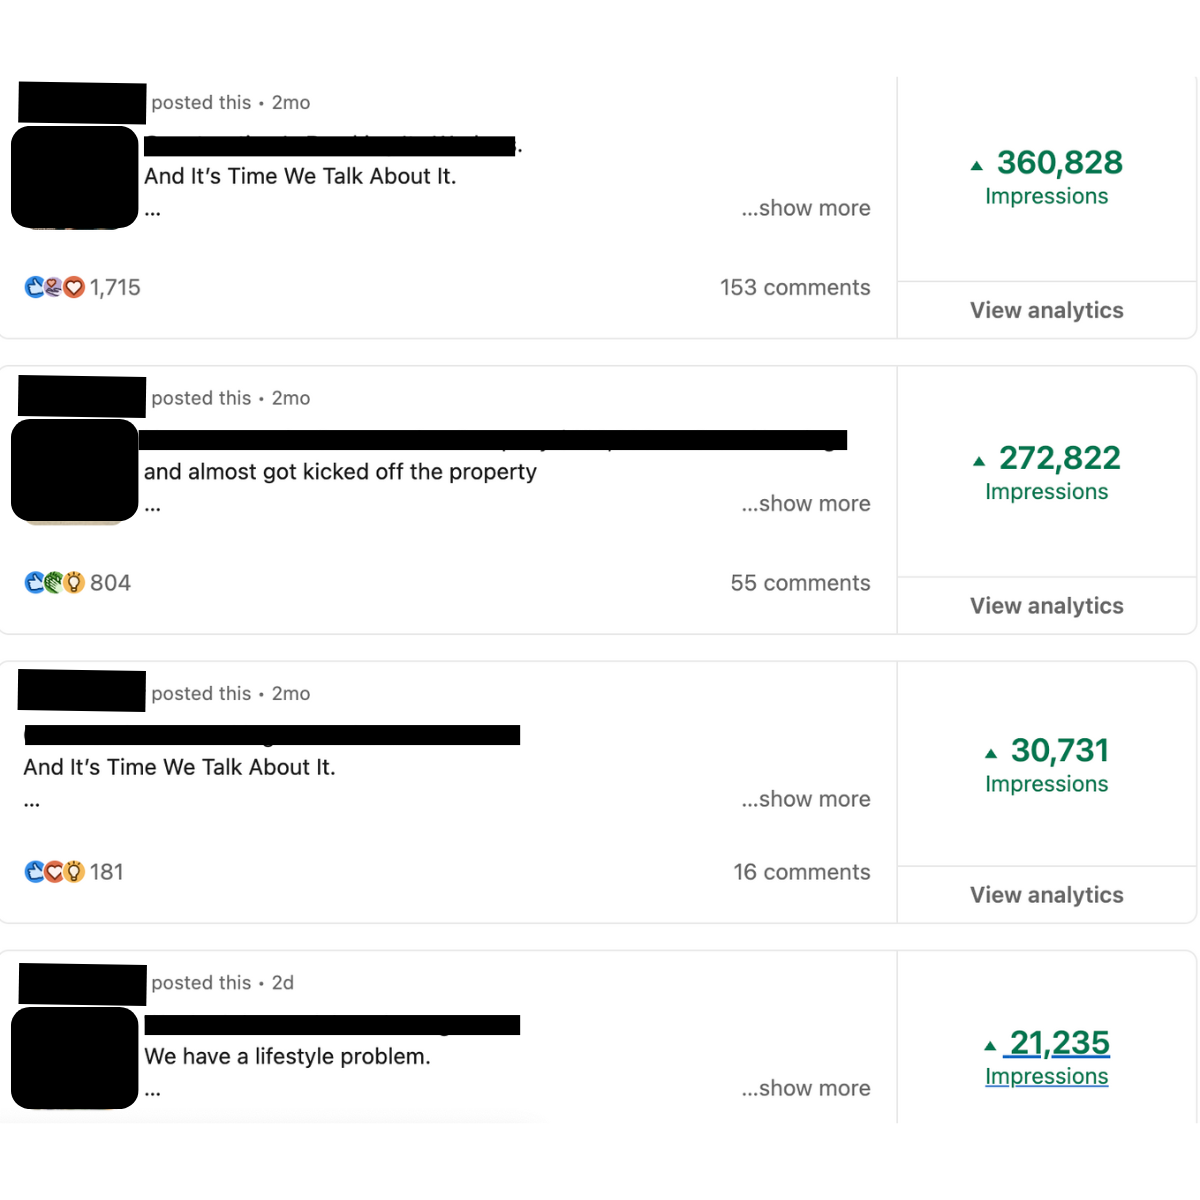Open reaction icons on the 1,715 reactions post
The height and width of the screenshot is (1200, 1200).
click(x=54, y=288)
